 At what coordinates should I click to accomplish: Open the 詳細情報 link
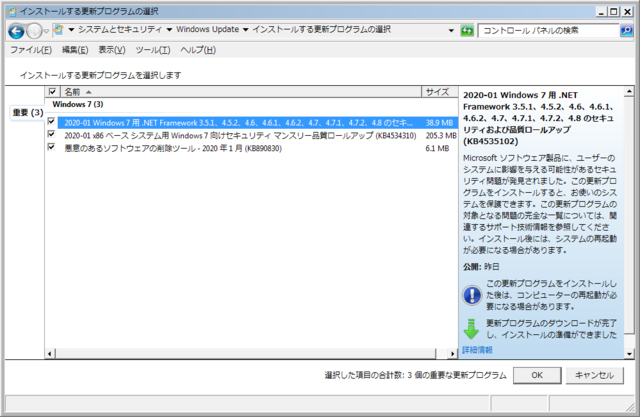(x=477, y=350)
